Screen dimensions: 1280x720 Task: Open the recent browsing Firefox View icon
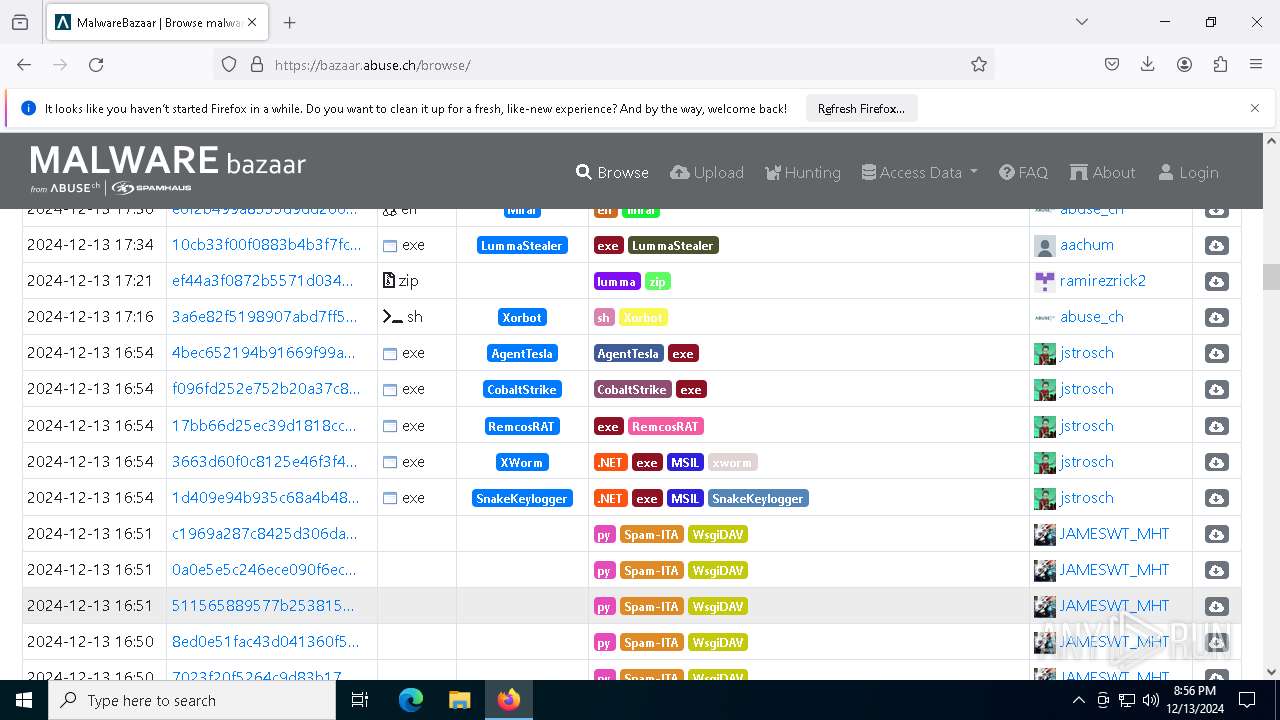pos(20,22)
